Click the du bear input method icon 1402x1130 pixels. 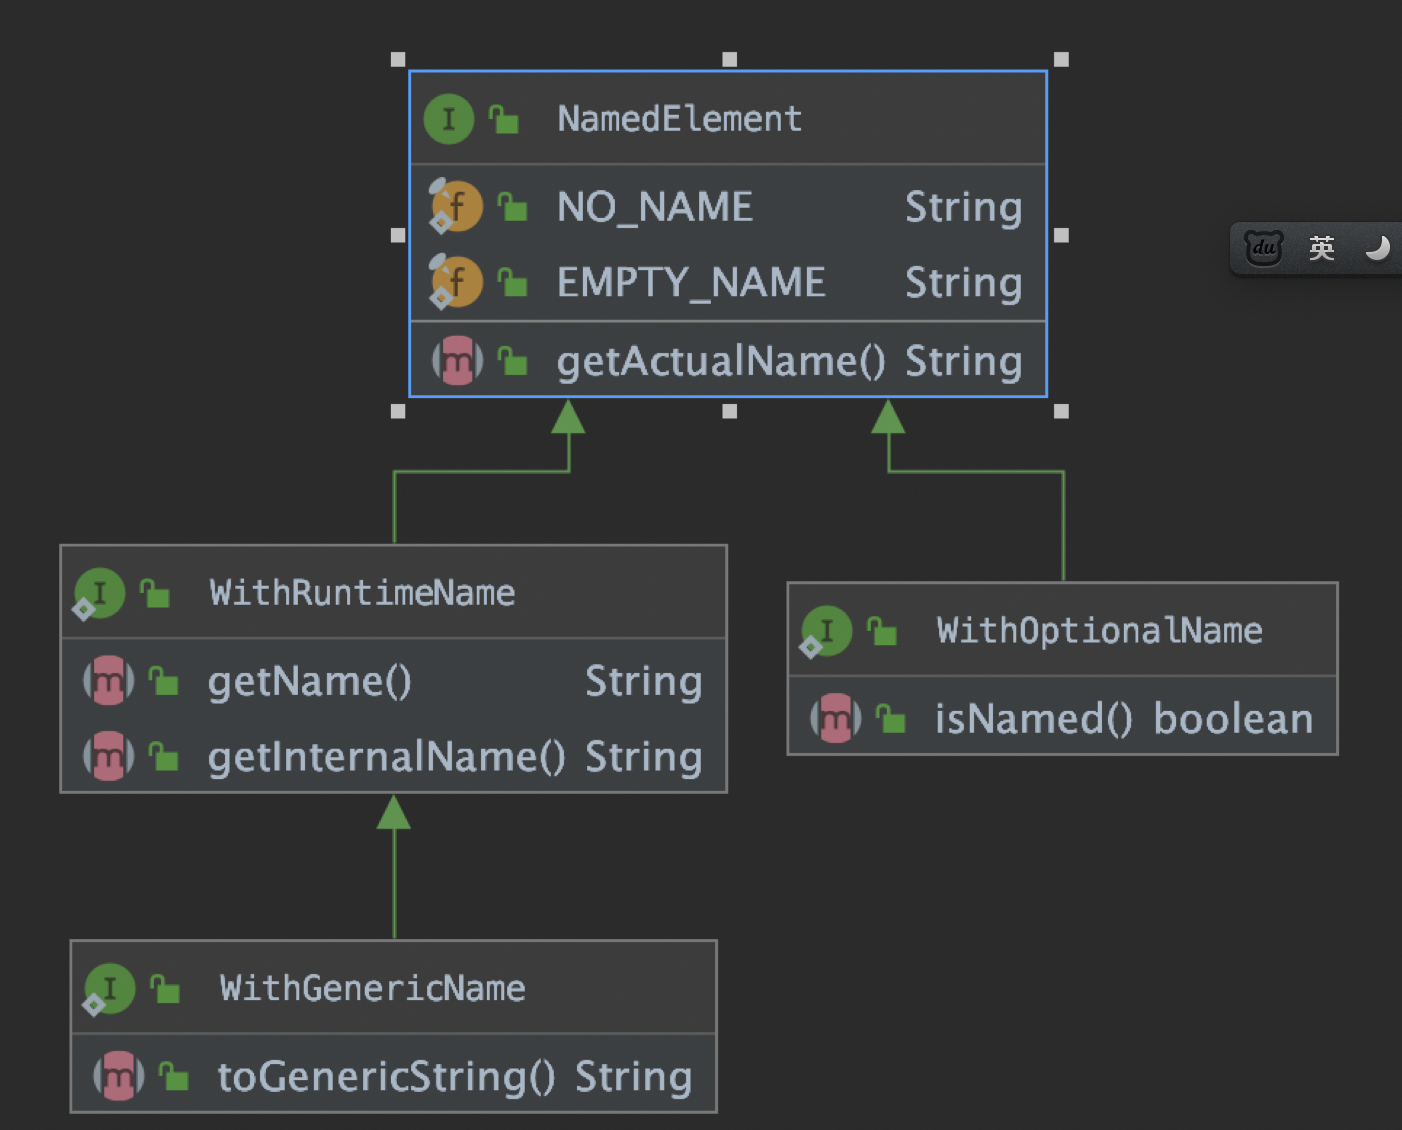pyautogui.click(x=1263, y=247)
